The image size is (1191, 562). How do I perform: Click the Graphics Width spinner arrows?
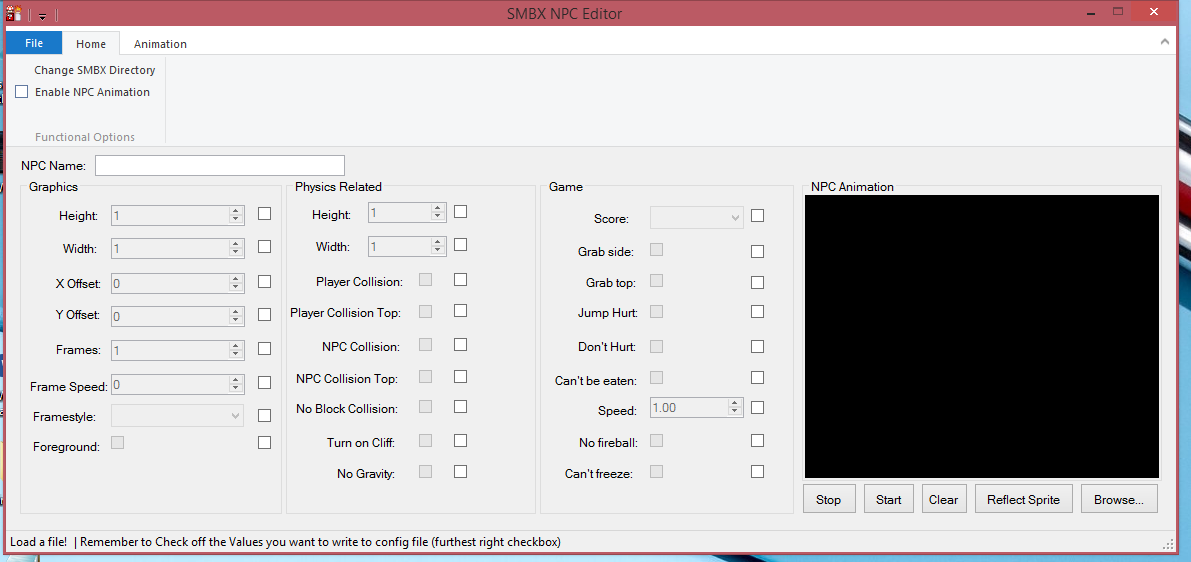[236, 248]
